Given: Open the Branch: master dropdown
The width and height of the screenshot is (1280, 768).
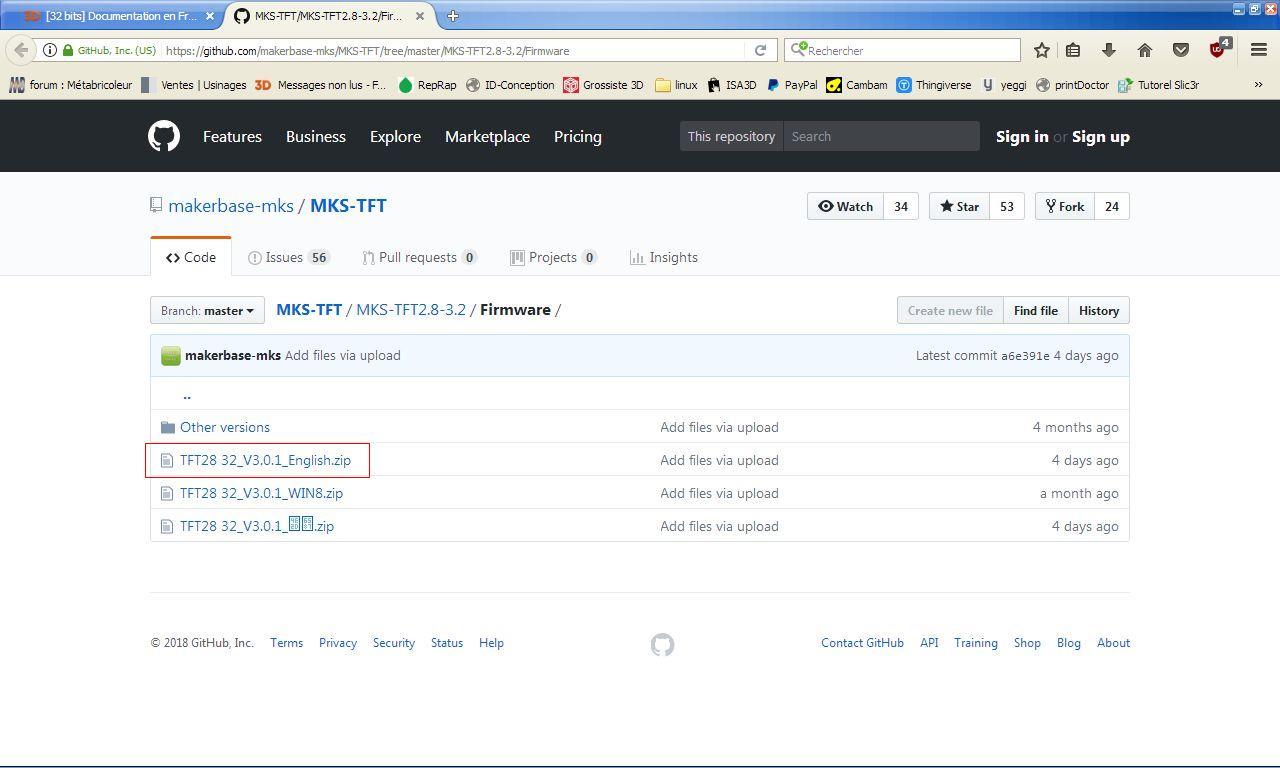Looking at the screenshot, I should 207,310.
